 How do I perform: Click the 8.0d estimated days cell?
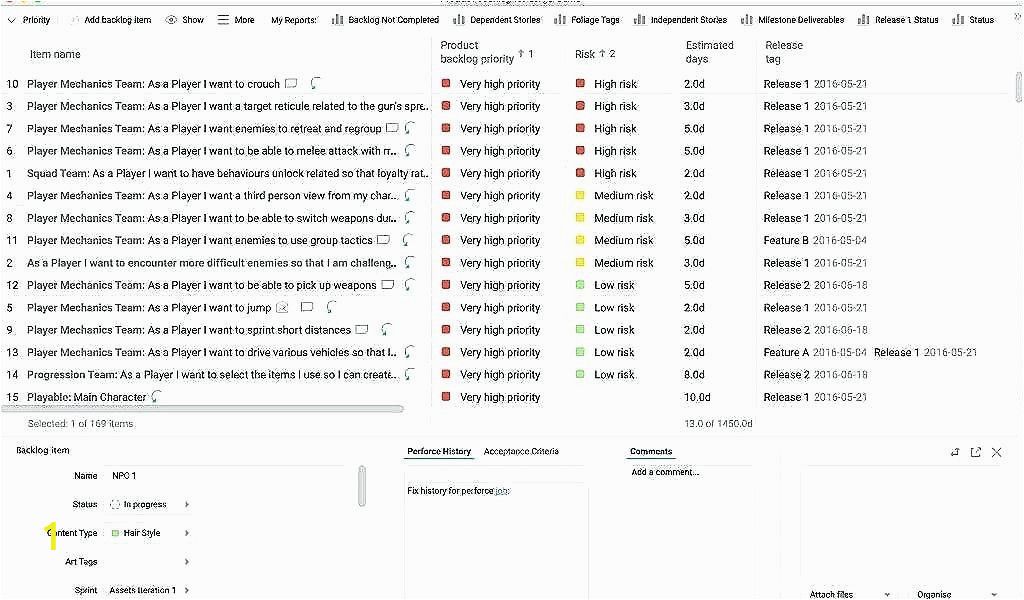pos(694,374)
